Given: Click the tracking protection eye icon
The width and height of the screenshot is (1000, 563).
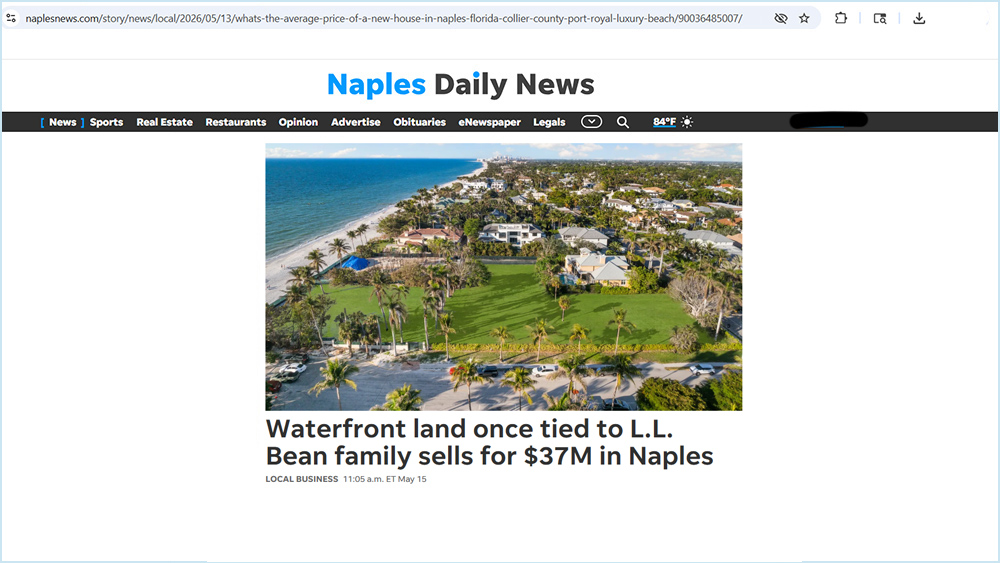Looking at the screenshot, I should (x=781, y=18).
